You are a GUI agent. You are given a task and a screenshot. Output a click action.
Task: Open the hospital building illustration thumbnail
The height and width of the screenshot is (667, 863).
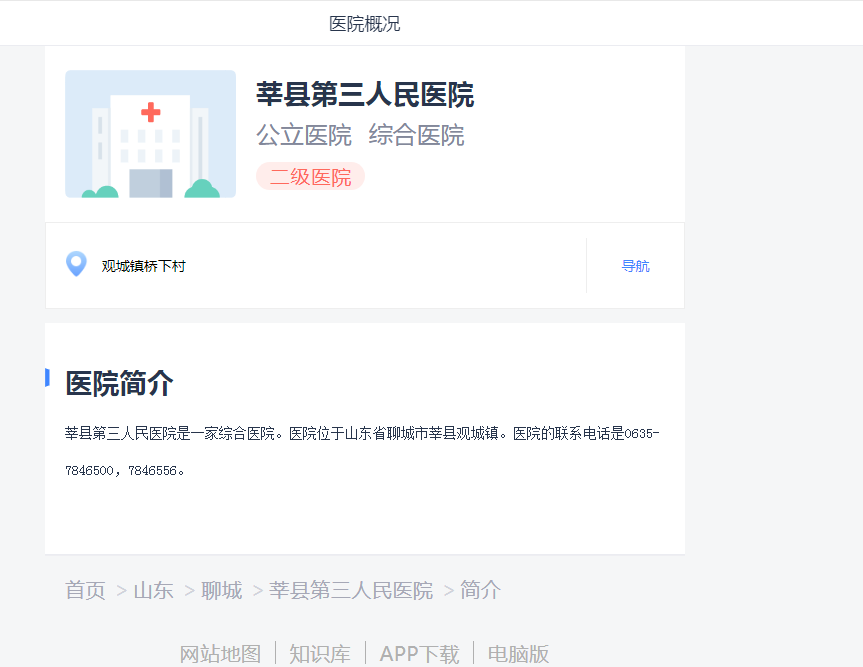[x=150, y=134]
